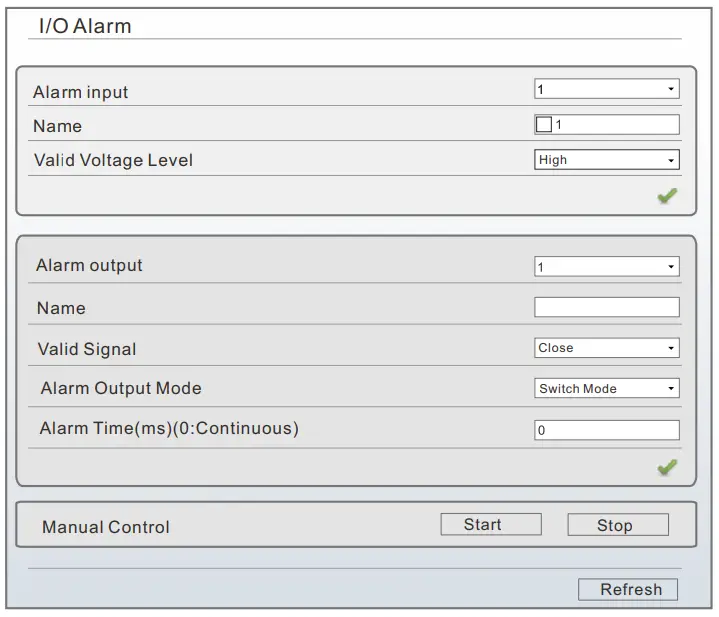Open the Alarm Output Mode dropdown
This screenshot has width=719, height=617.
(607, 388)
